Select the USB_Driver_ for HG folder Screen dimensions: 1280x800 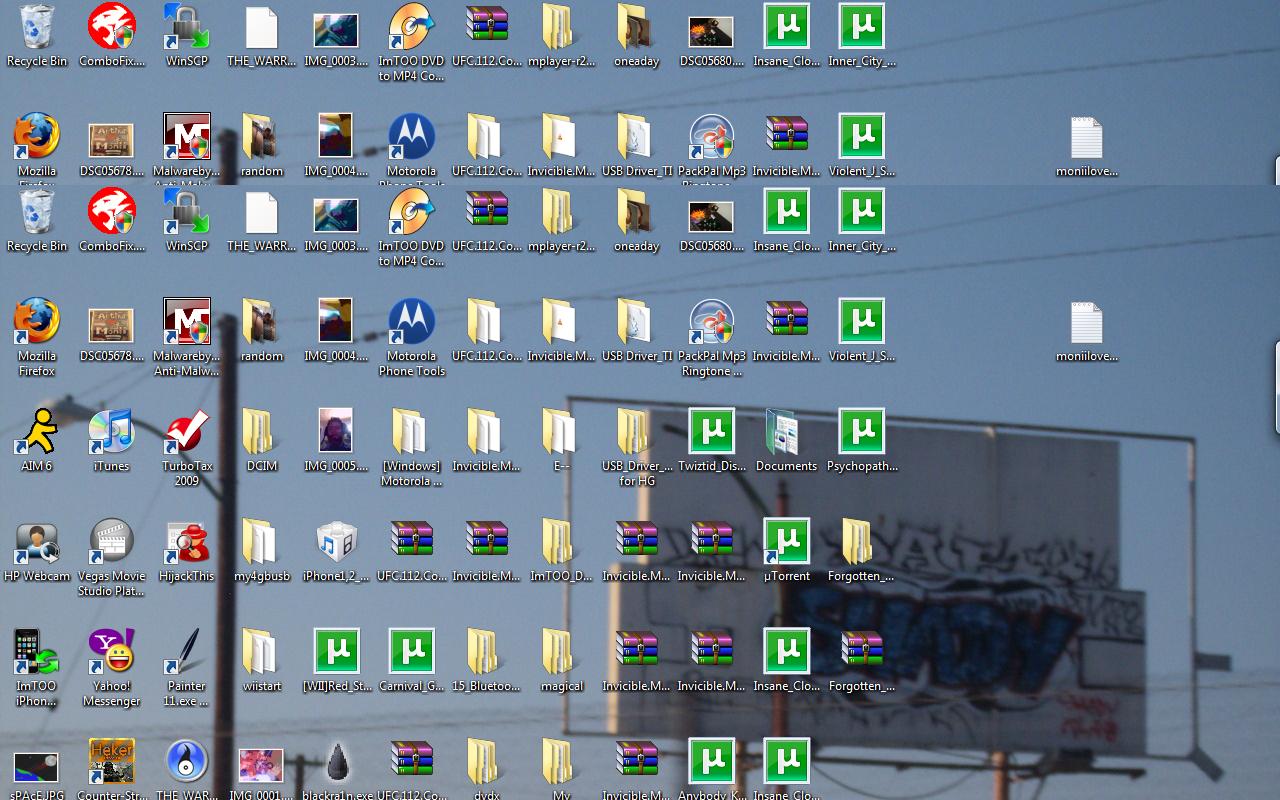pos(636,431)
